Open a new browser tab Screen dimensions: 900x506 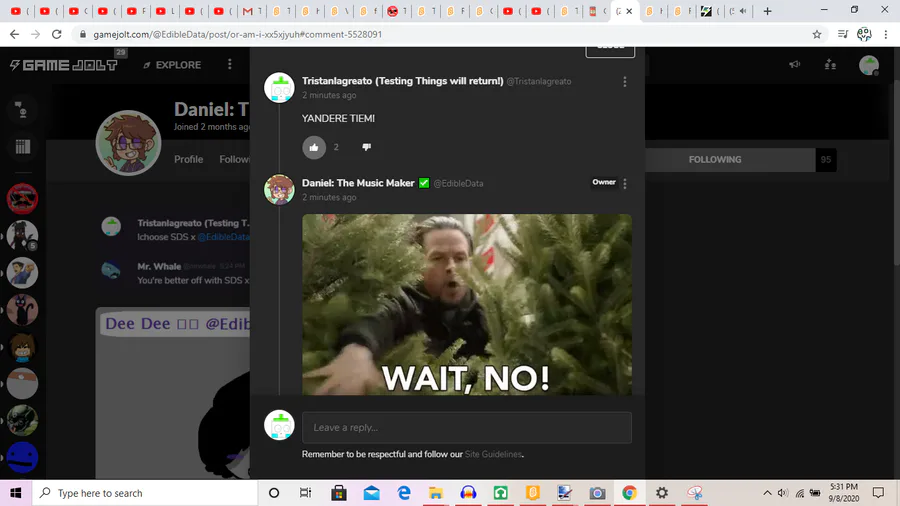[x=767, y=11]
